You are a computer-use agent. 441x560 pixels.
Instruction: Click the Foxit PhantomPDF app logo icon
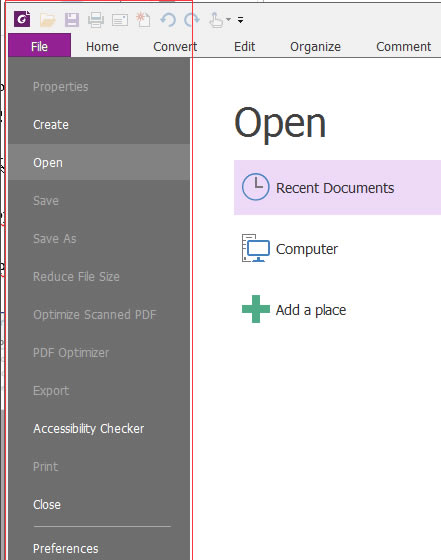point(22,19)
